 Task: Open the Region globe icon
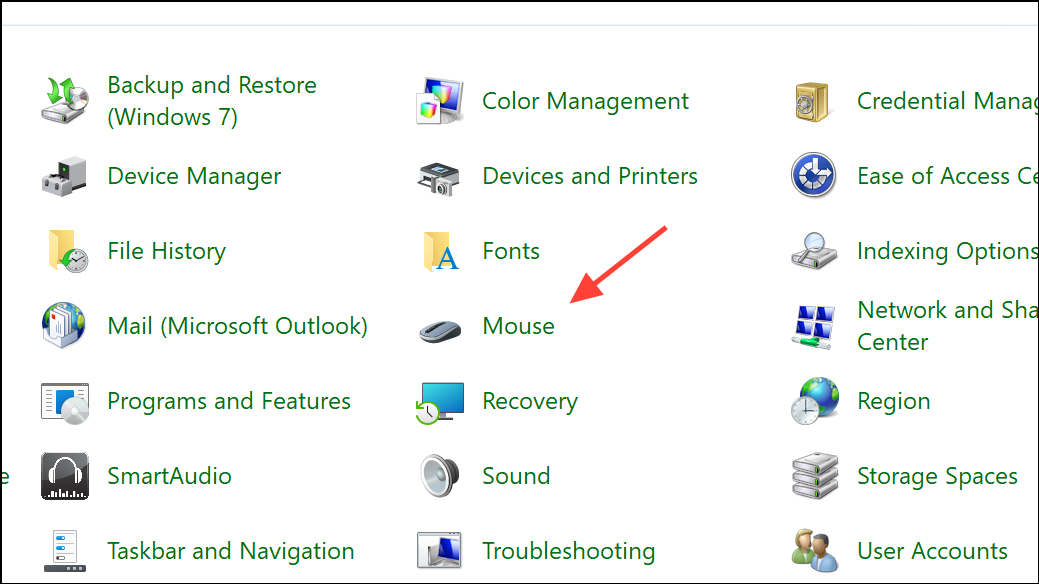pyautogui.click(x=813, y=400)
